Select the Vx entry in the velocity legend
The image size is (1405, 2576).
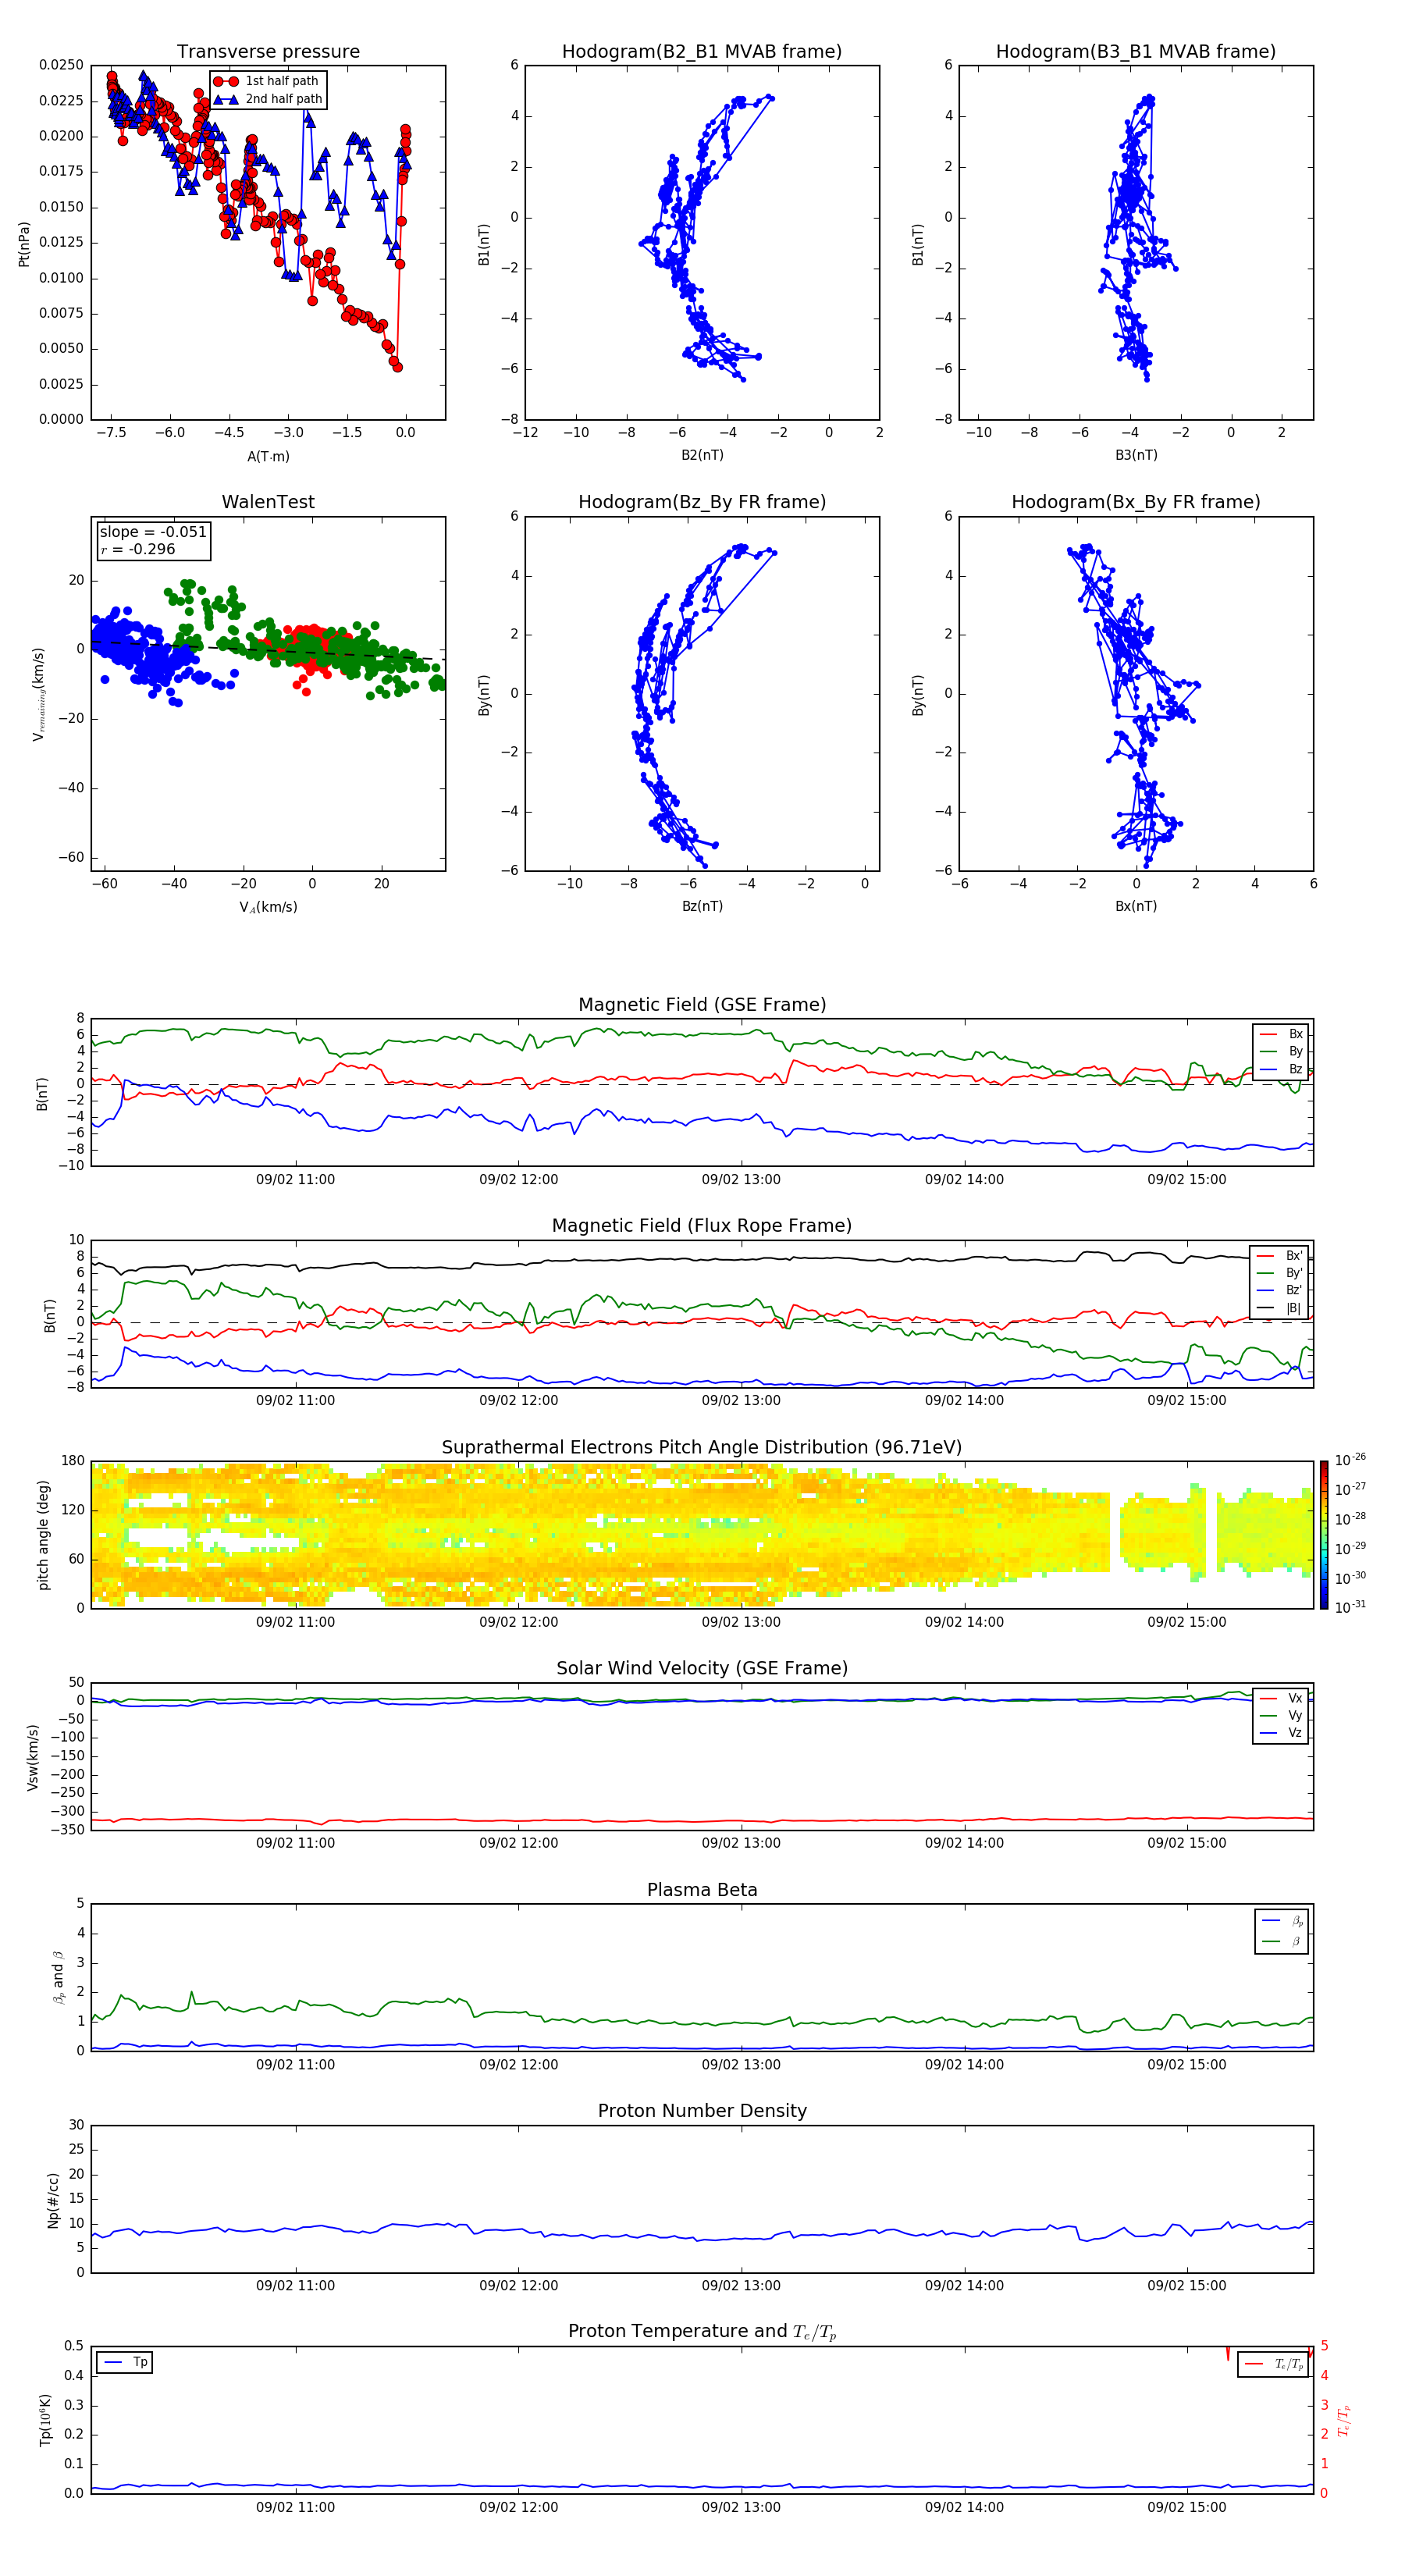tap(1282, 1698)
